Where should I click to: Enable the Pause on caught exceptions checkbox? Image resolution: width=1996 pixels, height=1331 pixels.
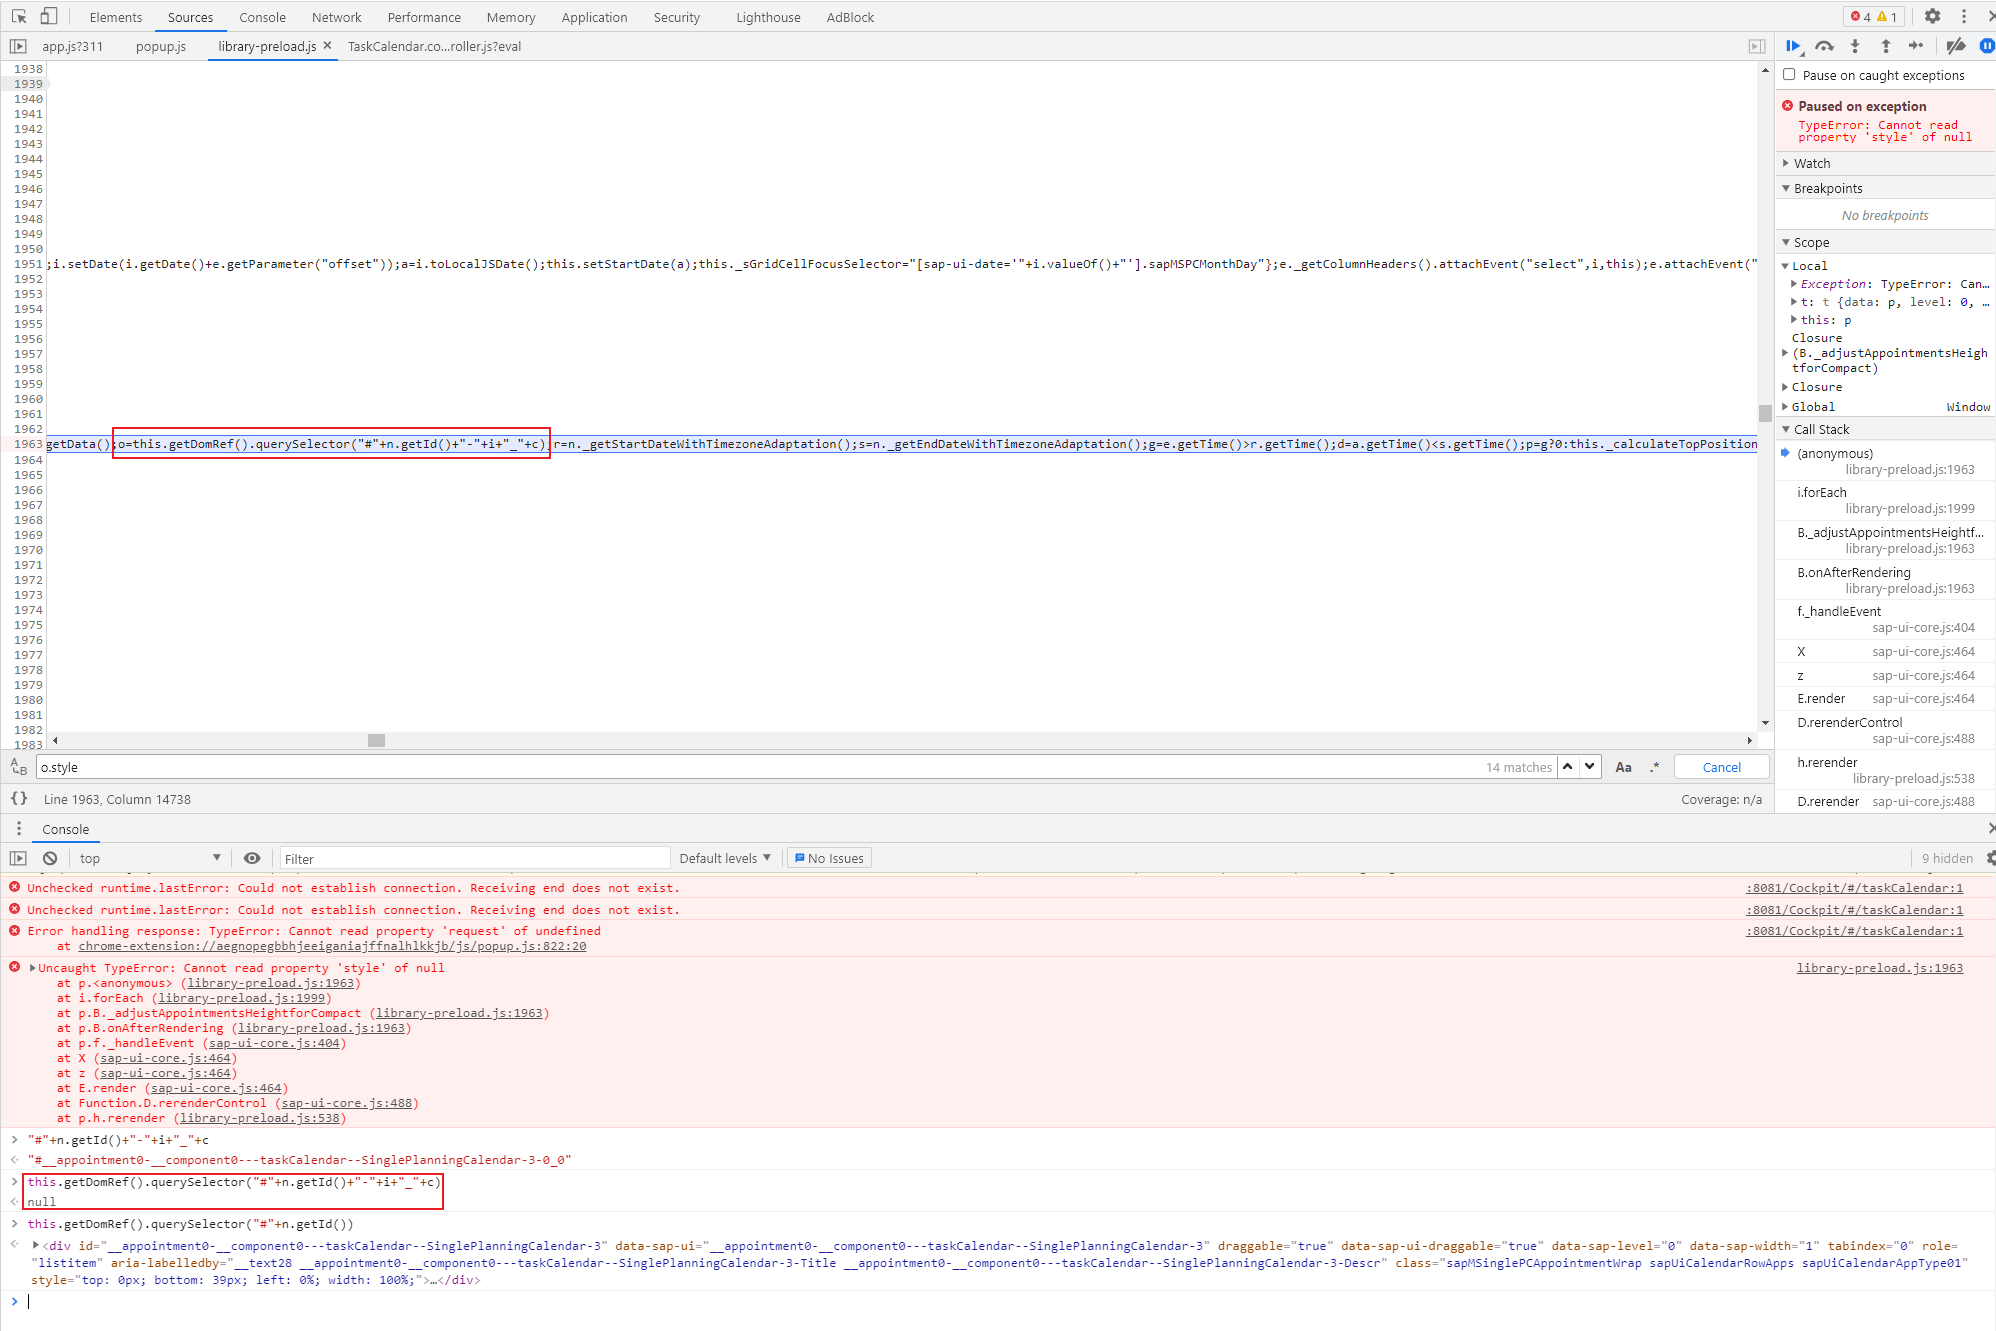1790,75
